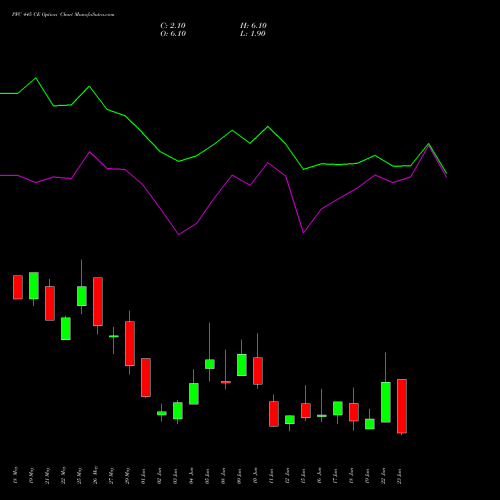Viewport: 500px width, 500px height.
Task: Click the high value H: 6.10
Action: 253,26
